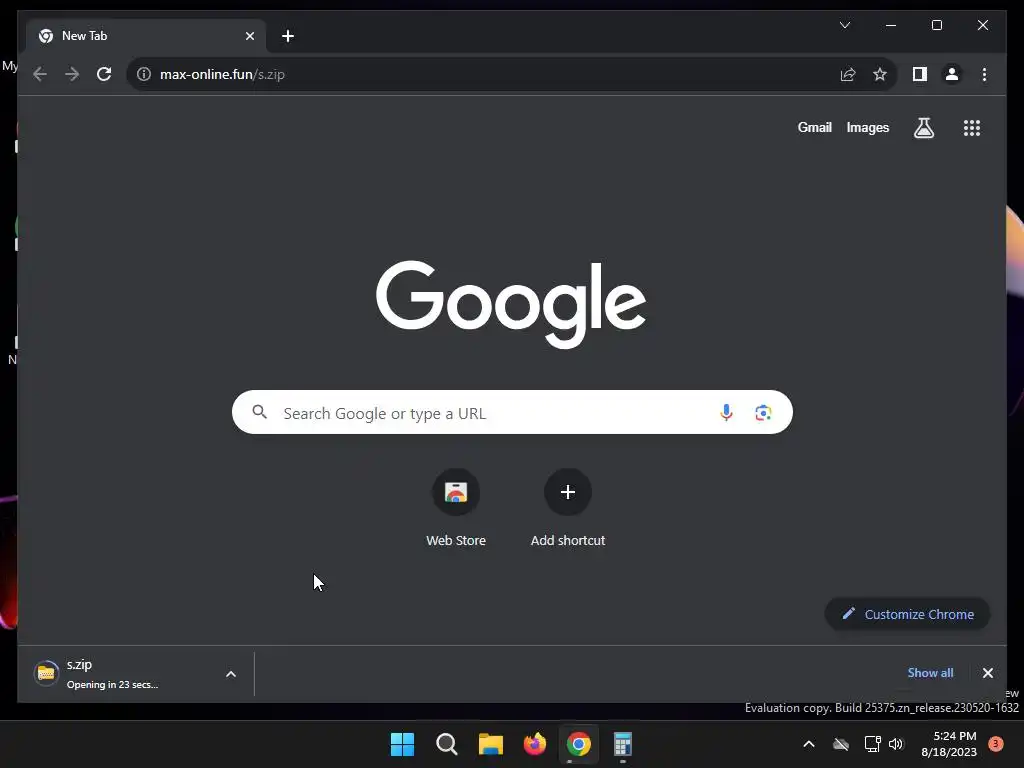Open the Chrome side panel

click(x=920, y=74)
